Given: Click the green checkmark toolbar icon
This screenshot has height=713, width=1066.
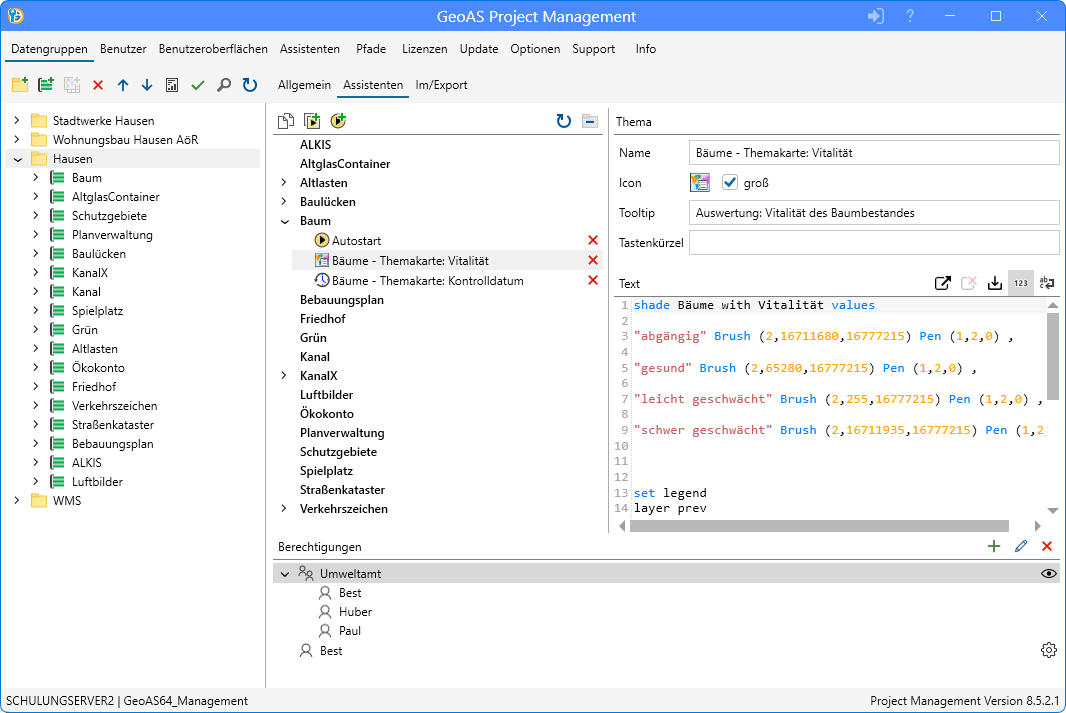Looking at the screenshot, I should click(x=198, y=86).
